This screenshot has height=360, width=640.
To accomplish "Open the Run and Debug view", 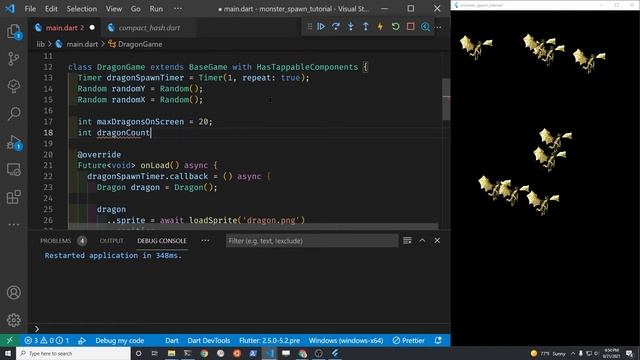I will click(x=14, y=142).
